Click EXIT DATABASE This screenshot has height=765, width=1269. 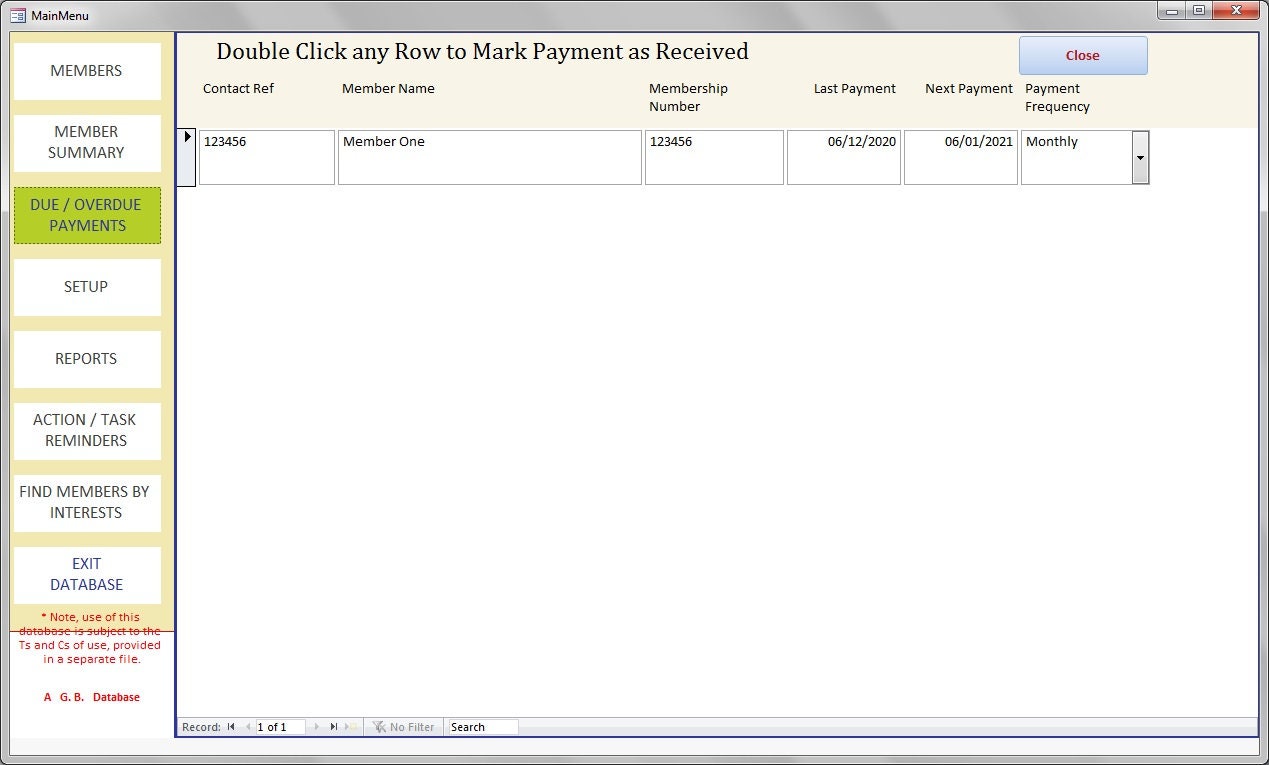pos(86,574)
